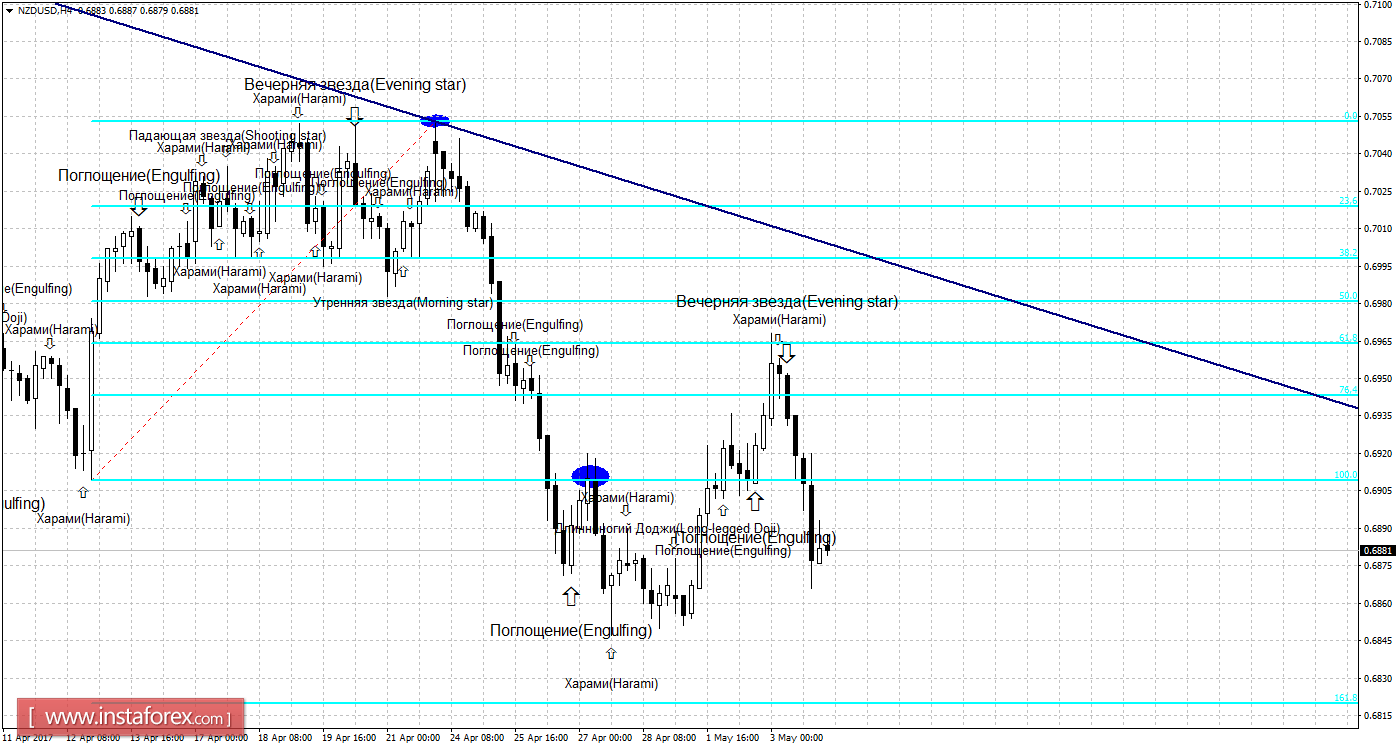Click the 25 Apr 16:00 time axis label

tap(540, 738)
